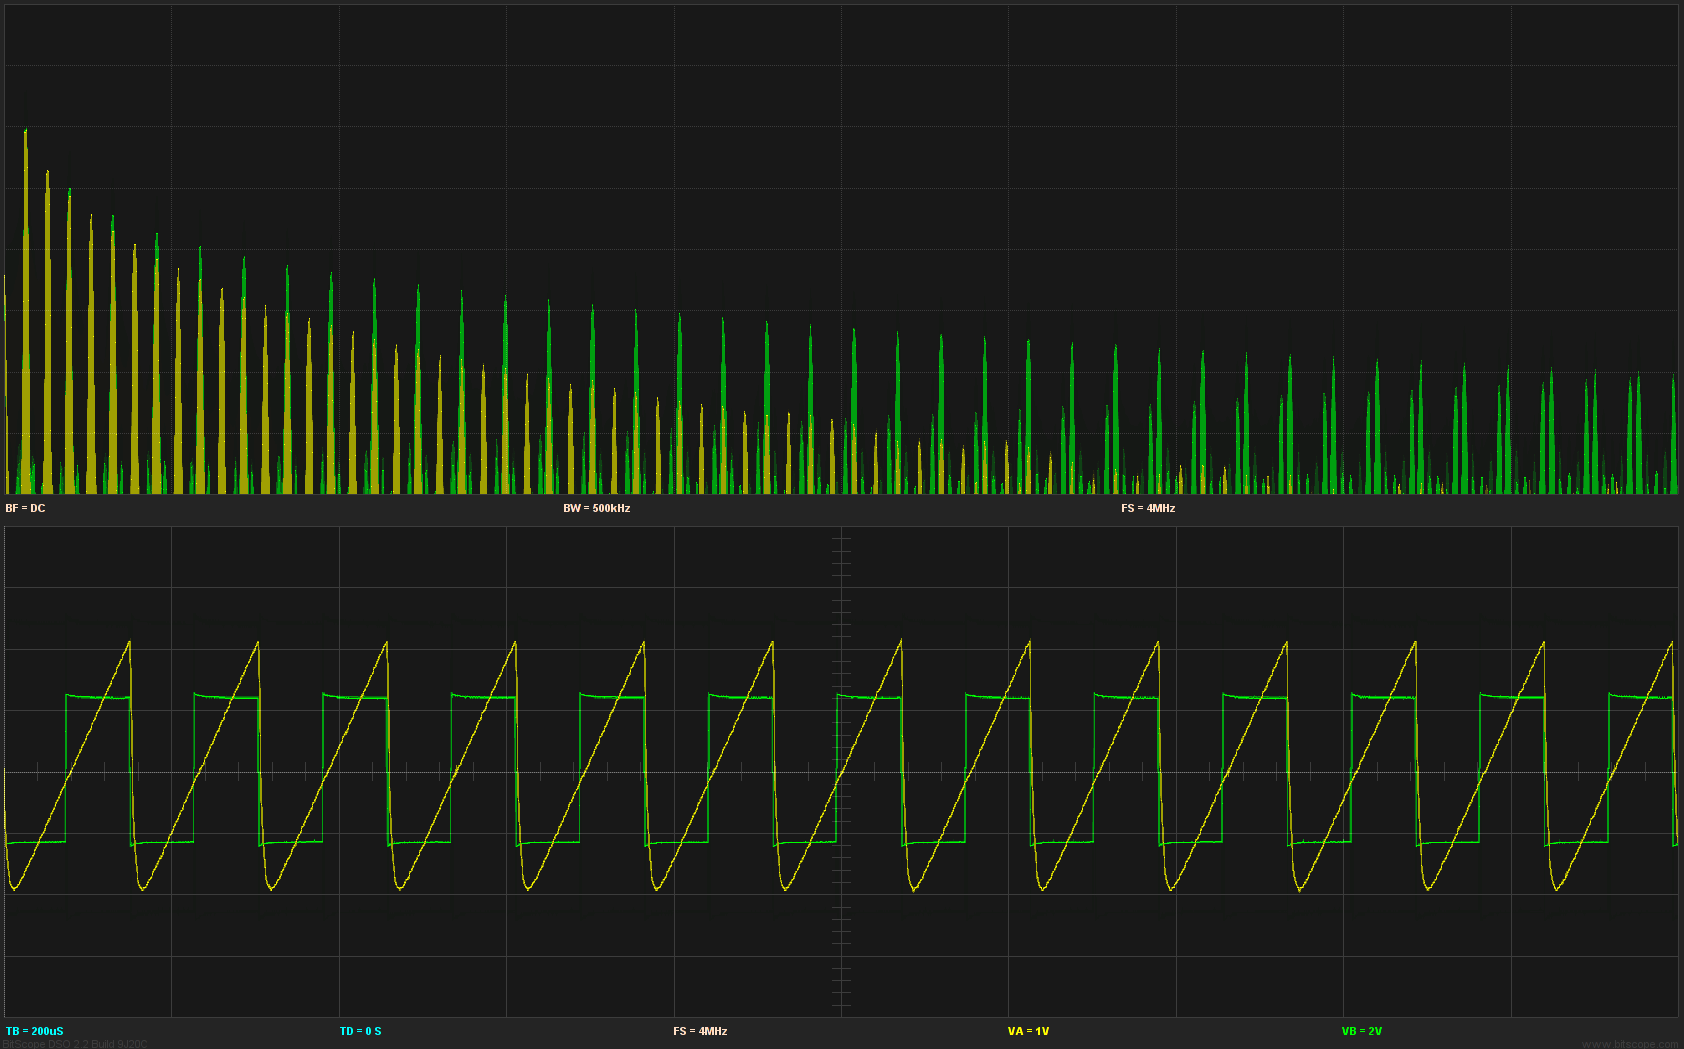Click the yellow VA = 1V channel label
The height and width of the screenshot is (1049, 1684).
pos(1028,1031)
